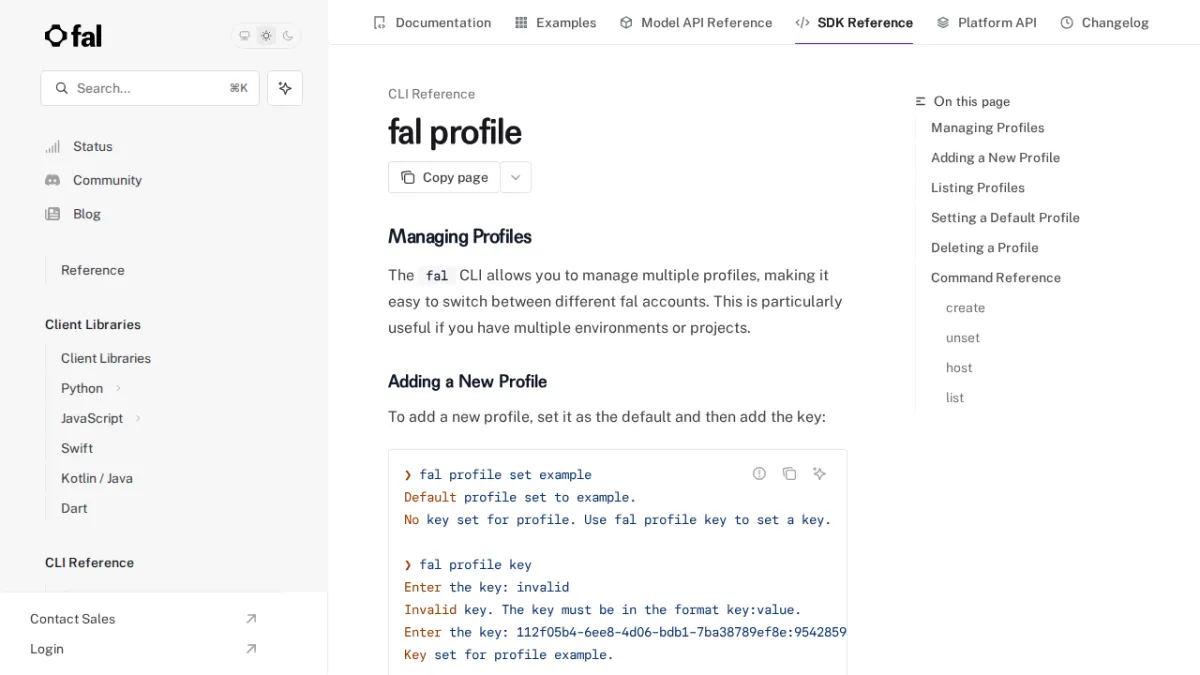Image resolution: width=1200 pixels, height=675 pixels.
Task: Open the Login link
Action: tap(47, 649)
